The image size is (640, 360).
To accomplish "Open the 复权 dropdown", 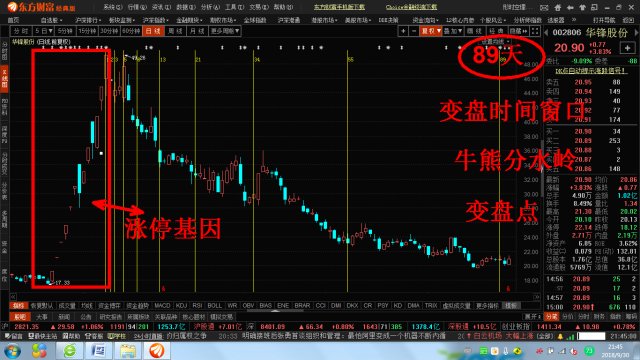I will tap(431, 31).
